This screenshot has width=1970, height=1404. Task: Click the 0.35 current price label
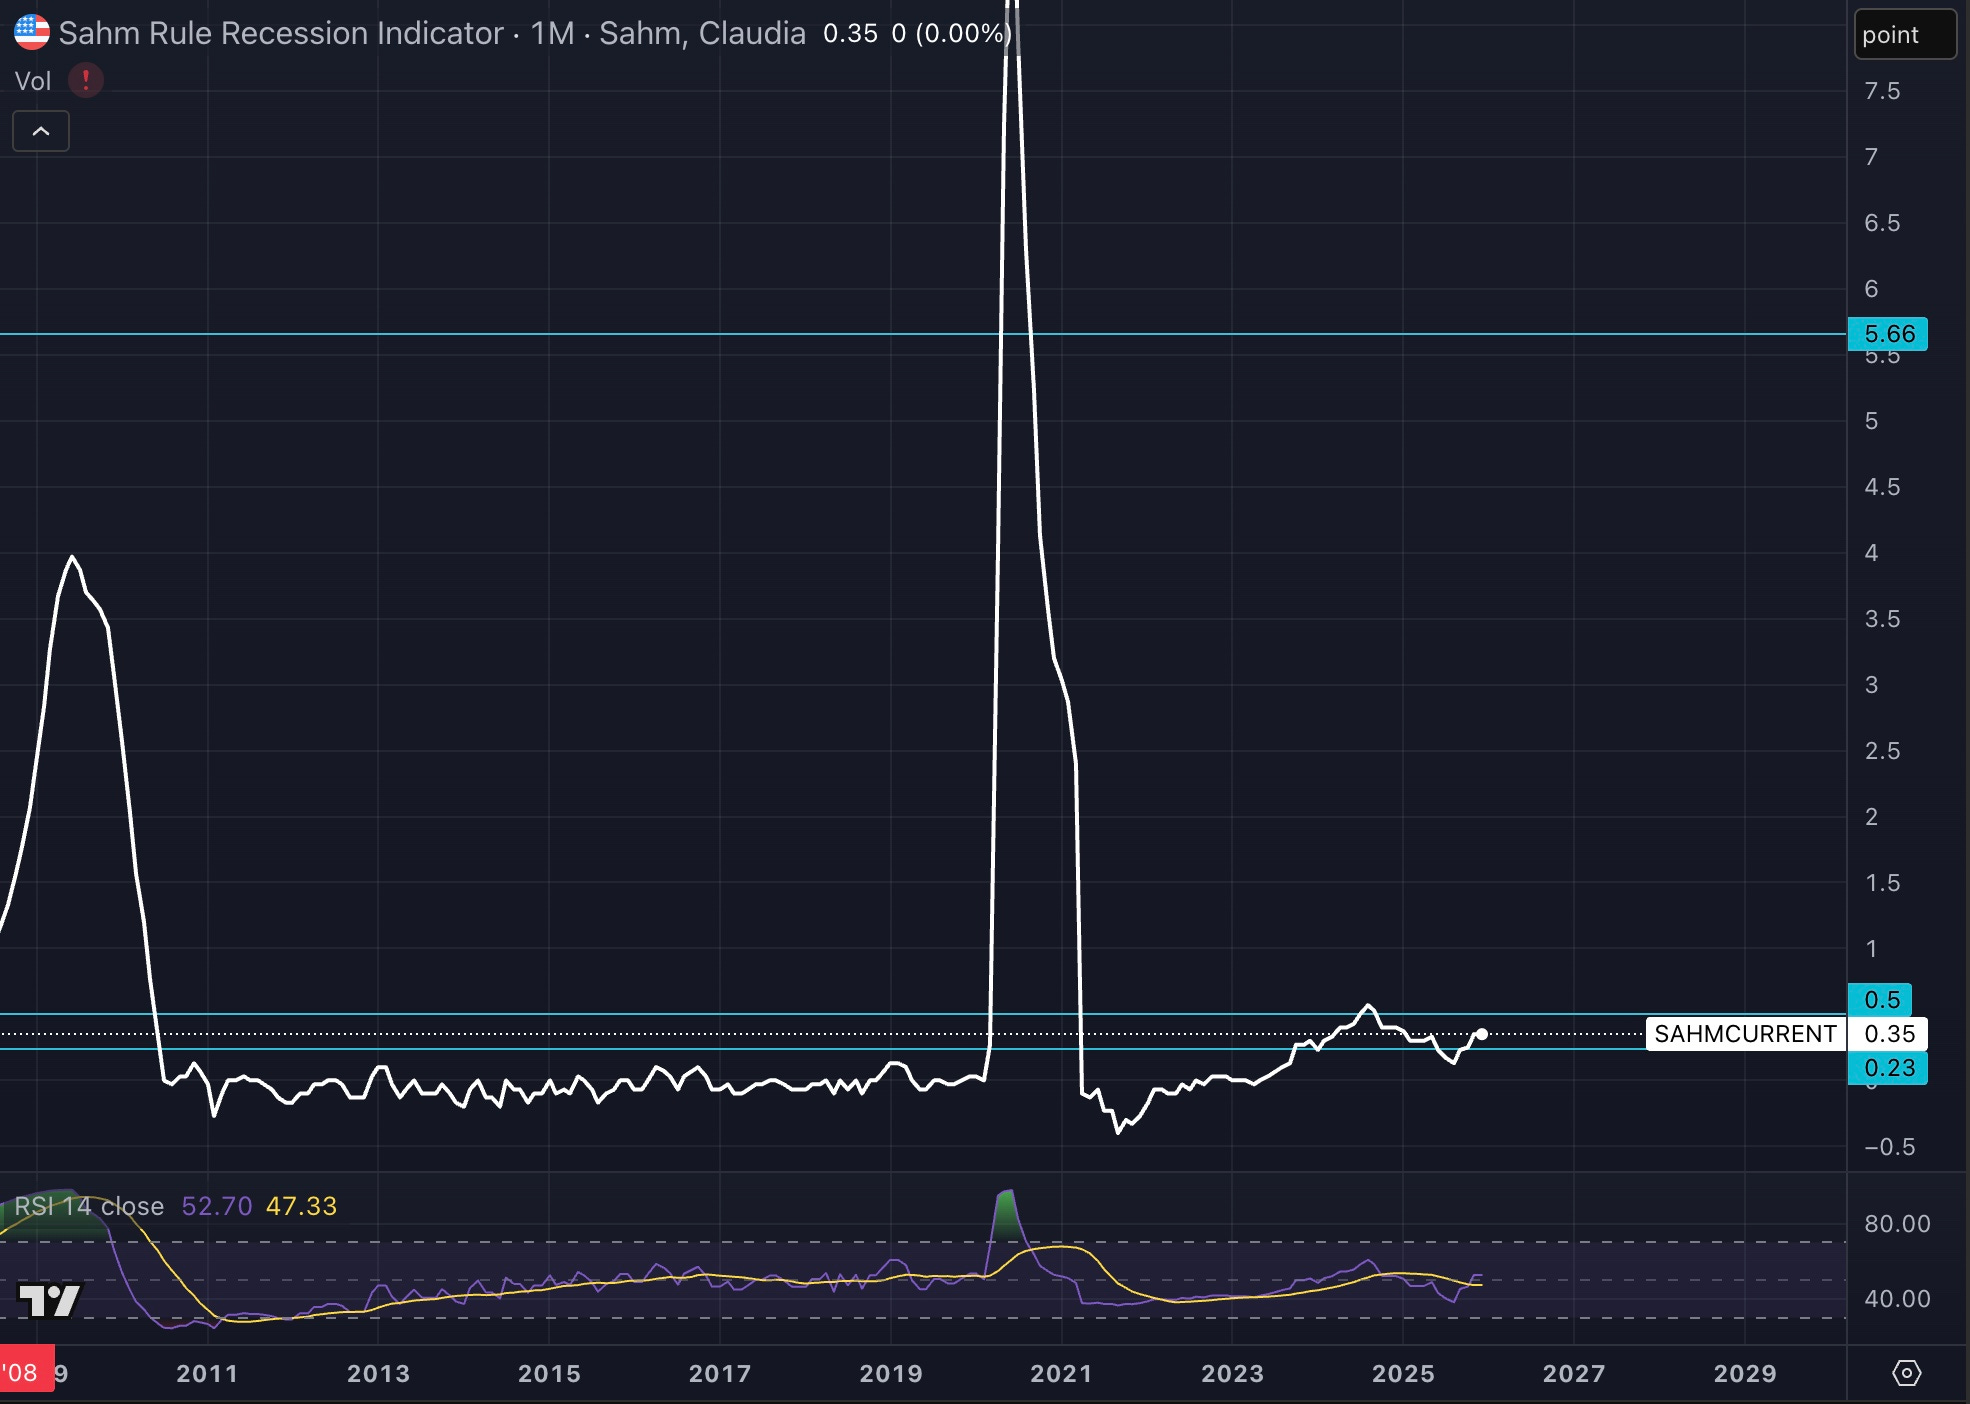click(x=1888, y=1034)
